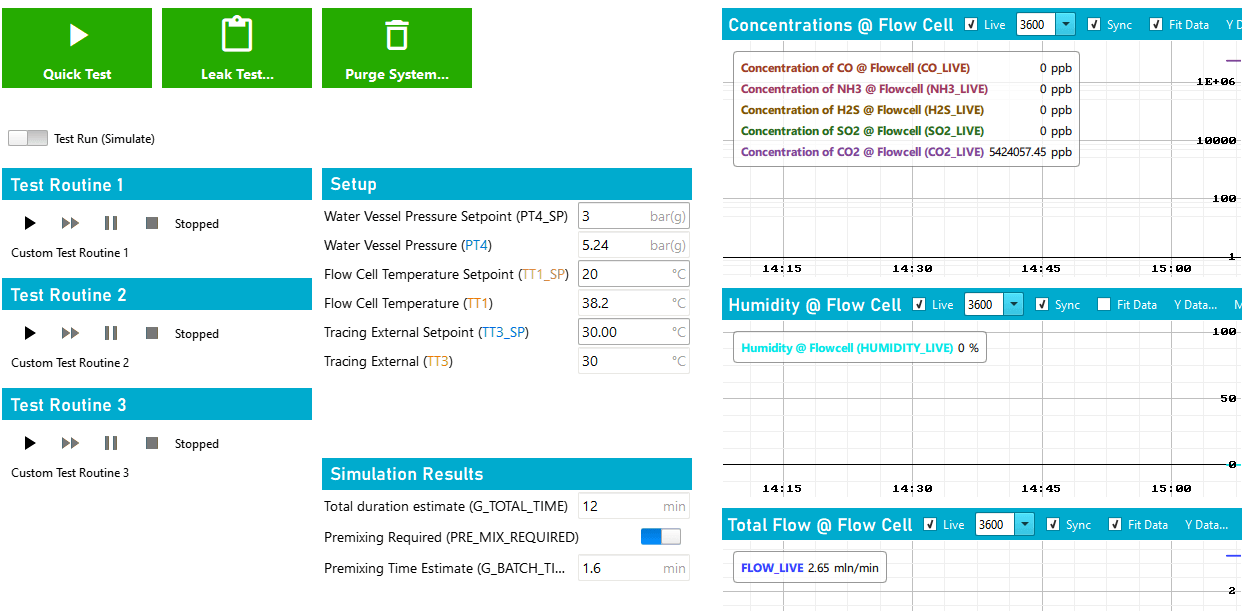Start the Purge System procedure

pyautogui.click(x=397, y=47)
